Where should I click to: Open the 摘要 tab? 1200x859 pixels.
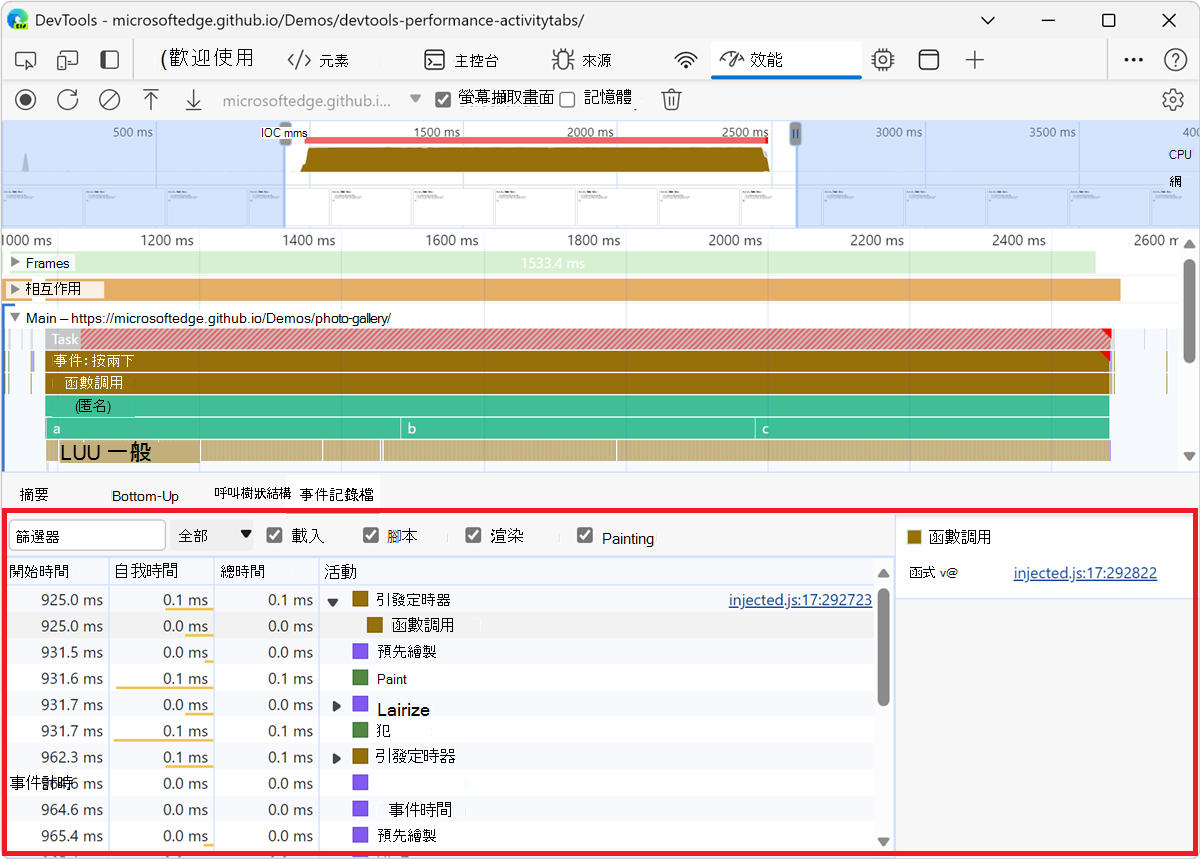pos(34,494)
